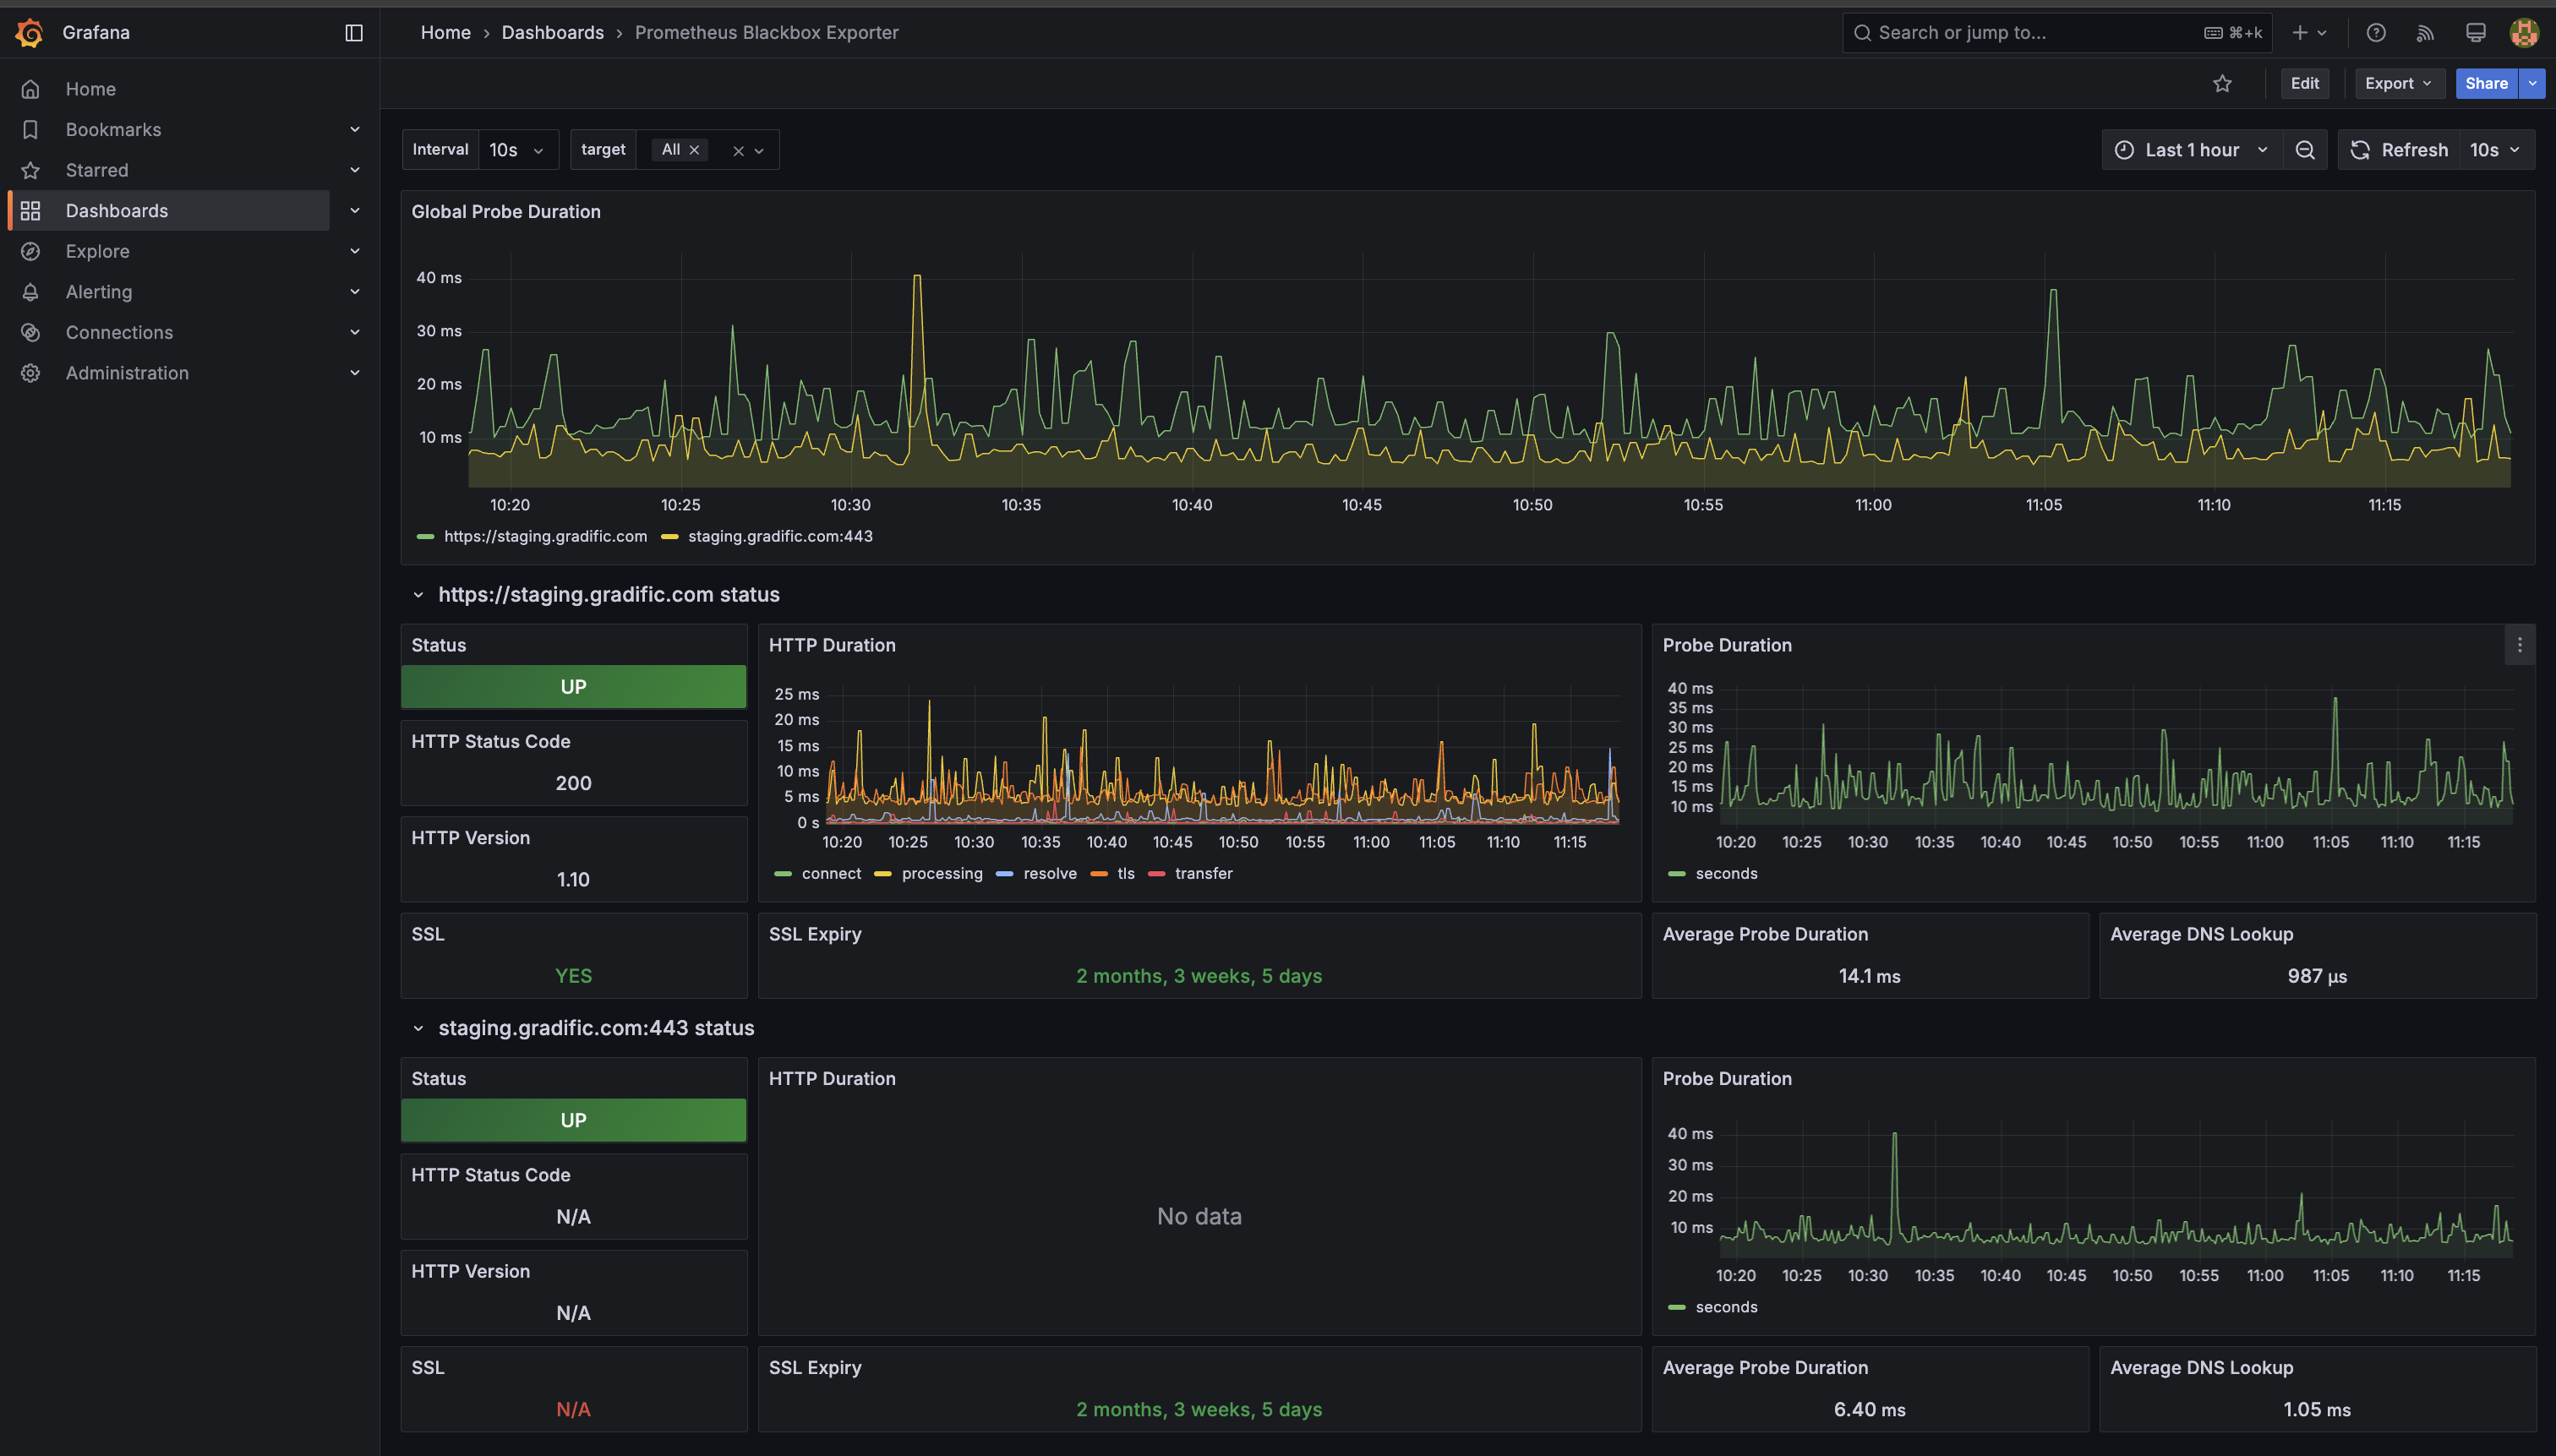This screenshot has width=2556, height=1456.
Task: Go to Dashboards breadcrumb
Action: click(552, 33)
